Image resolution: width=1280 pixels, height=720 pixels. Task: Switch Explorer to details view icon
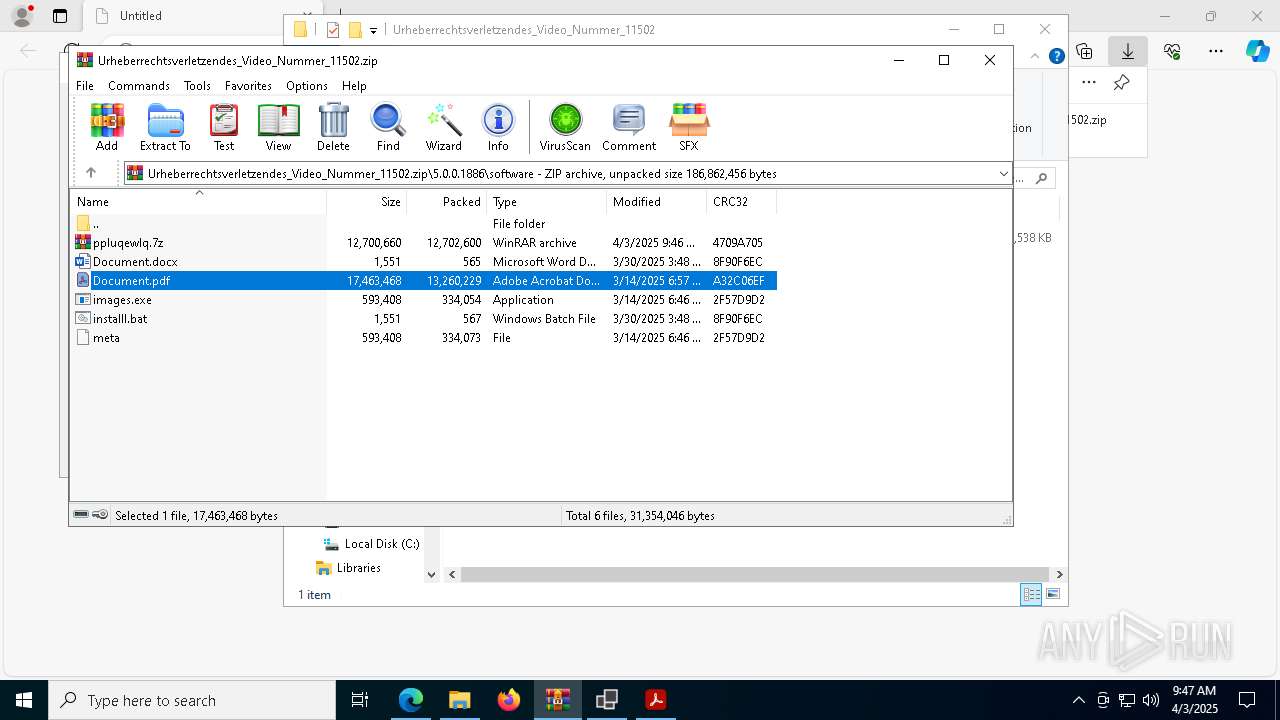(1031, 595)
